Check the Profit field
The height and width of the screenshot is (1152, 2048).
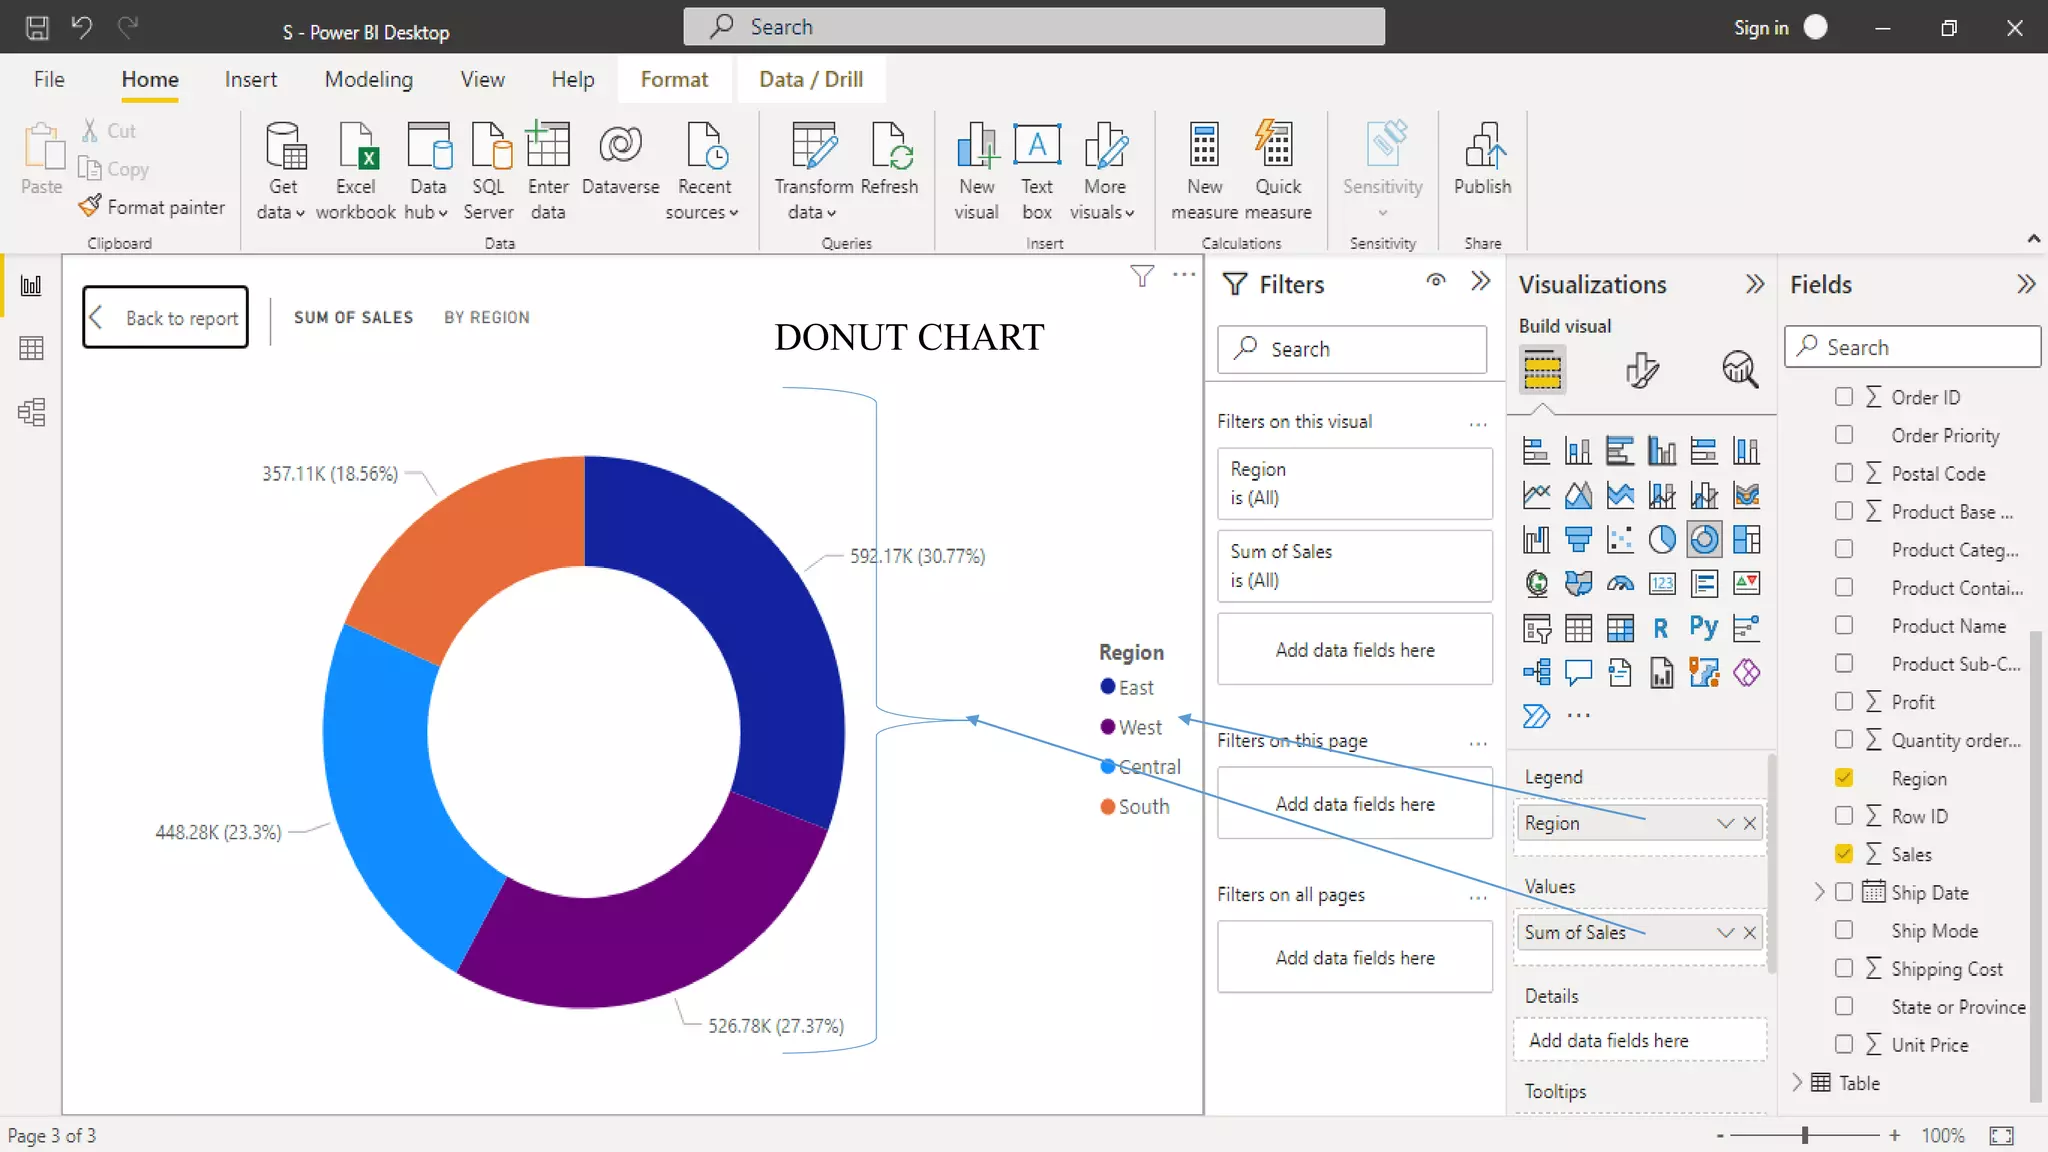tap(1844, 701)
